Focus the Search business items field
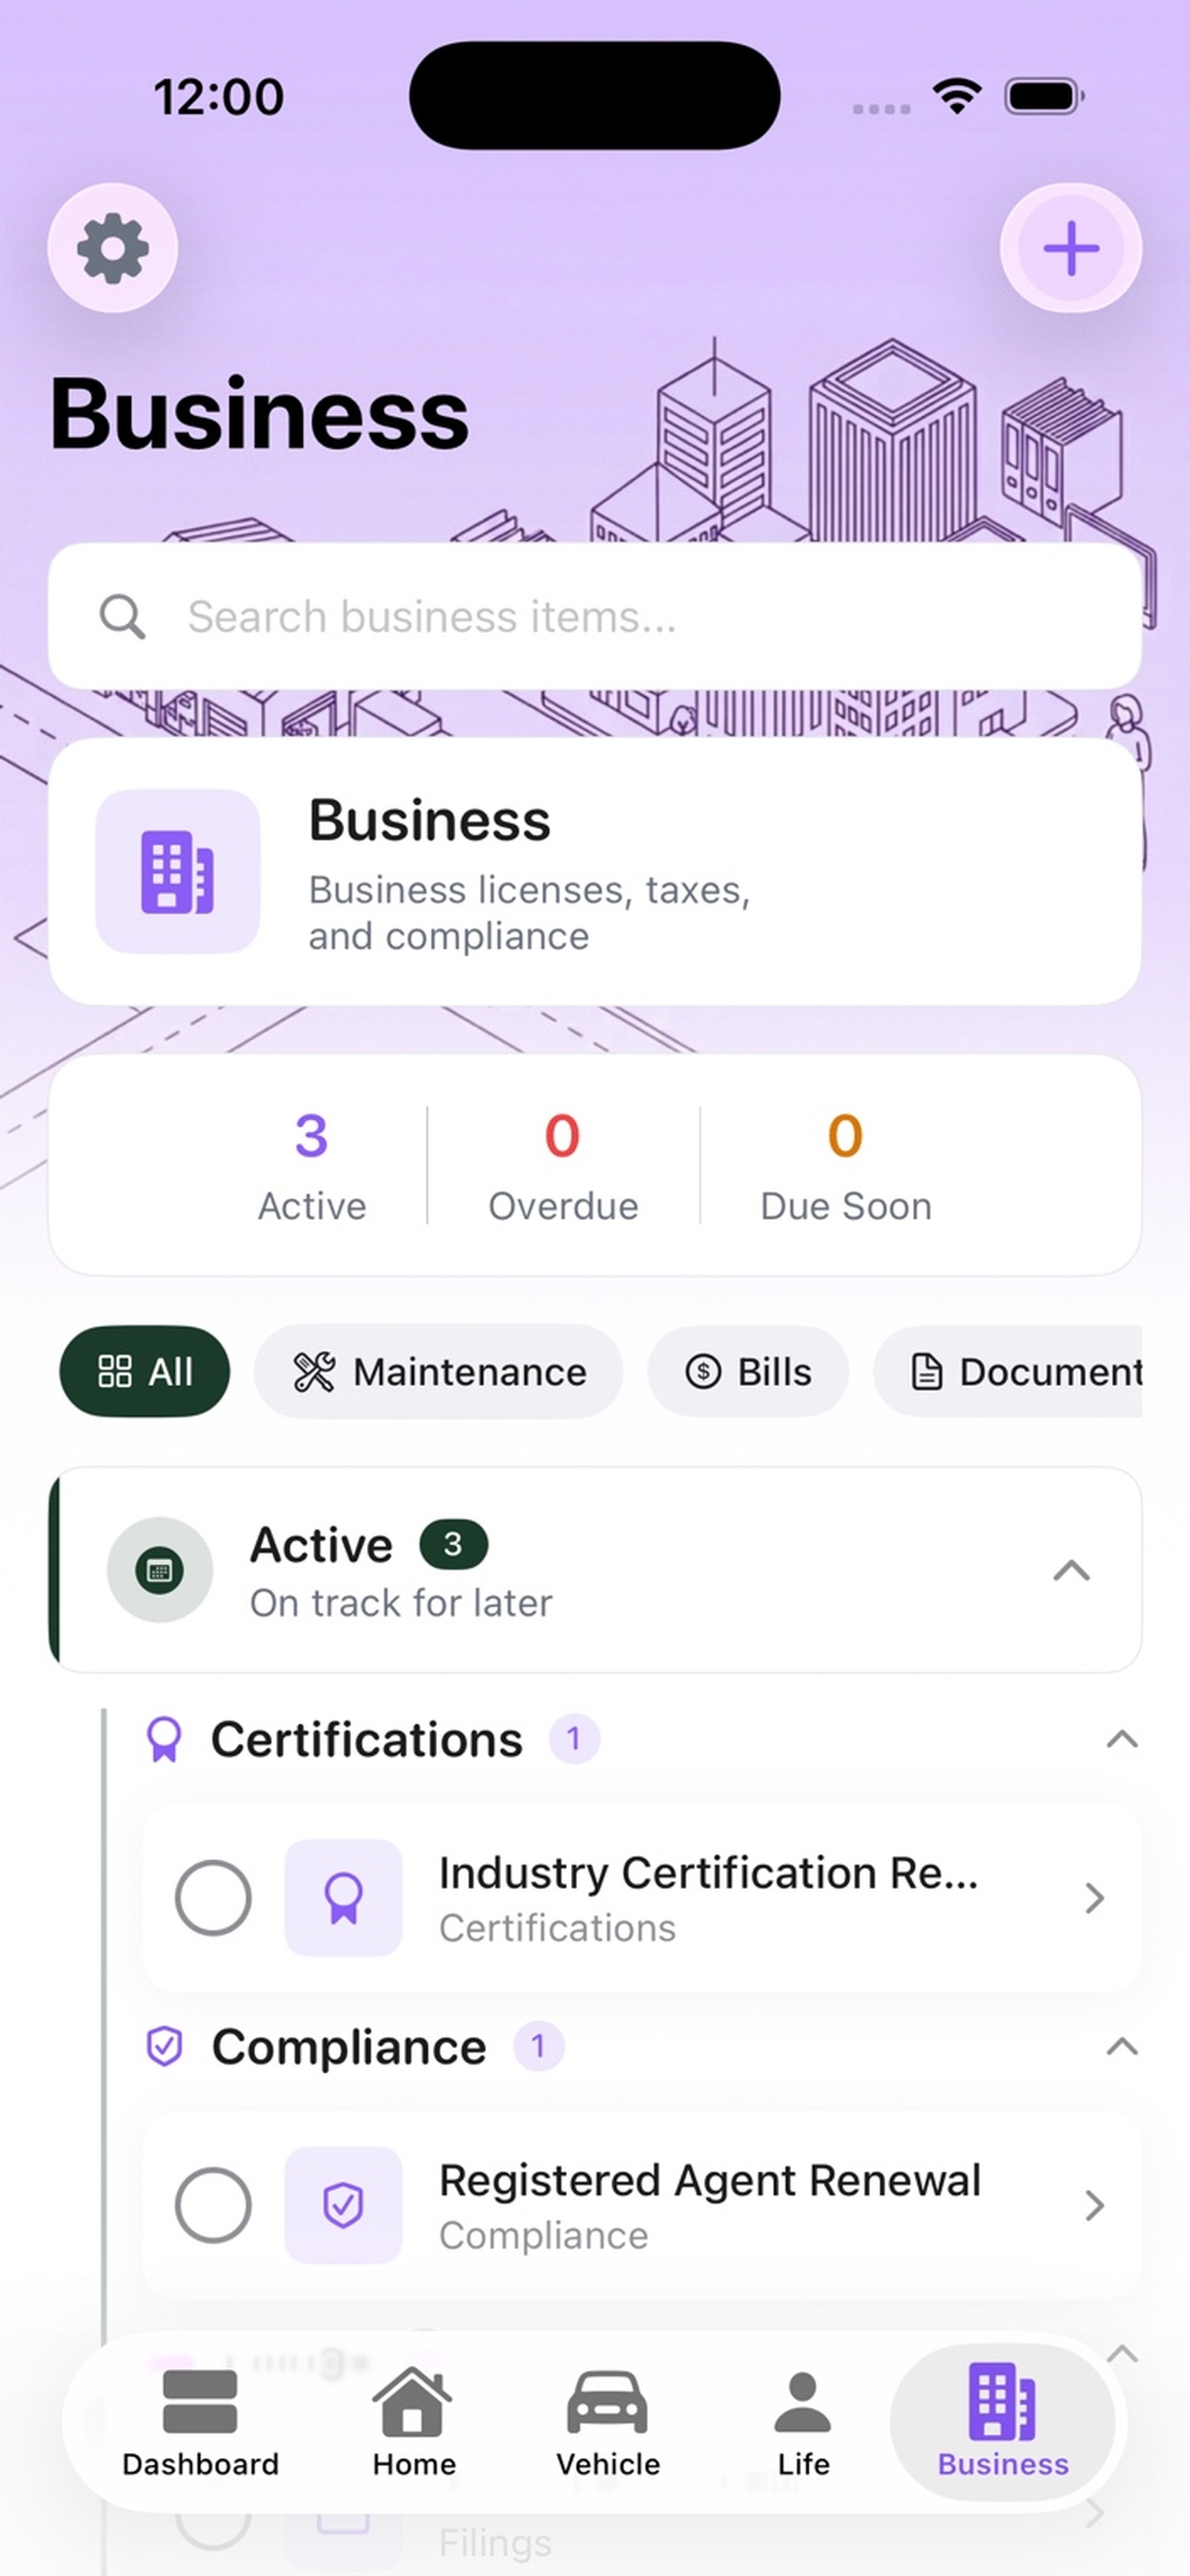 pos(595,617)
